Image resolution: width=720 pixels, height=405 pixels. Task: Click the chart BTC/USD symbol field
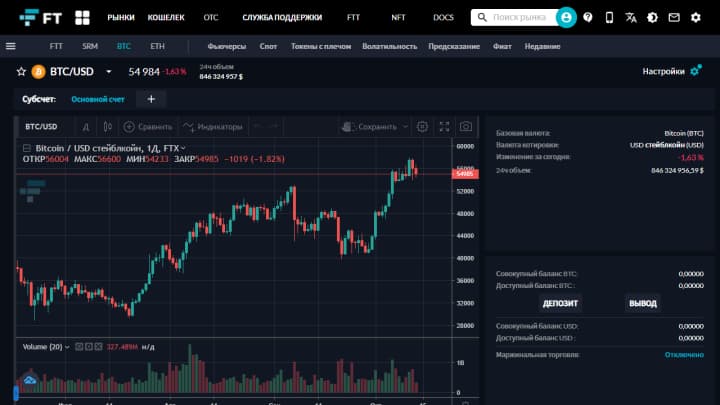41,127
